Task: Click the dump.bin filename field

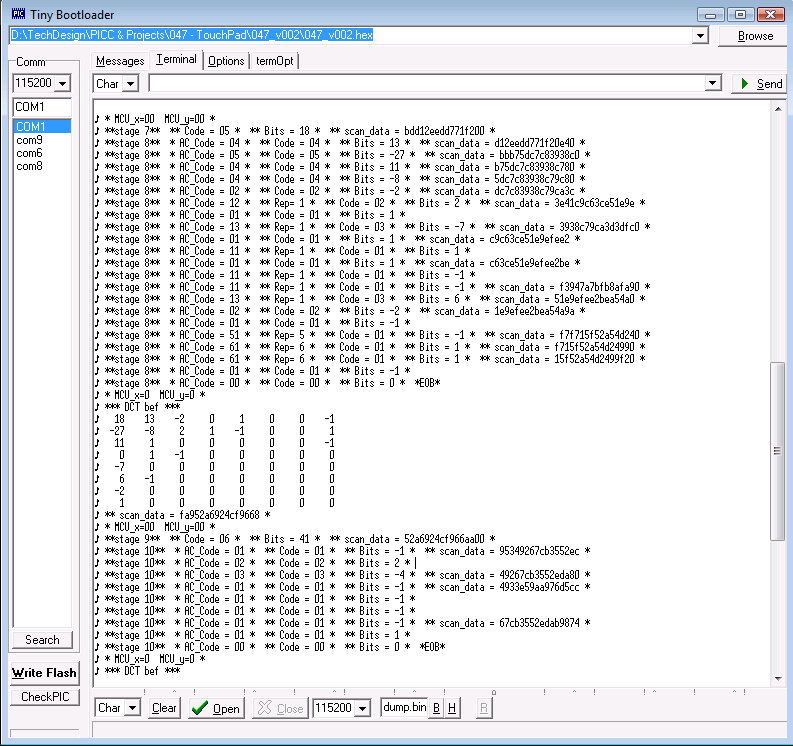Action: (404, 708)
